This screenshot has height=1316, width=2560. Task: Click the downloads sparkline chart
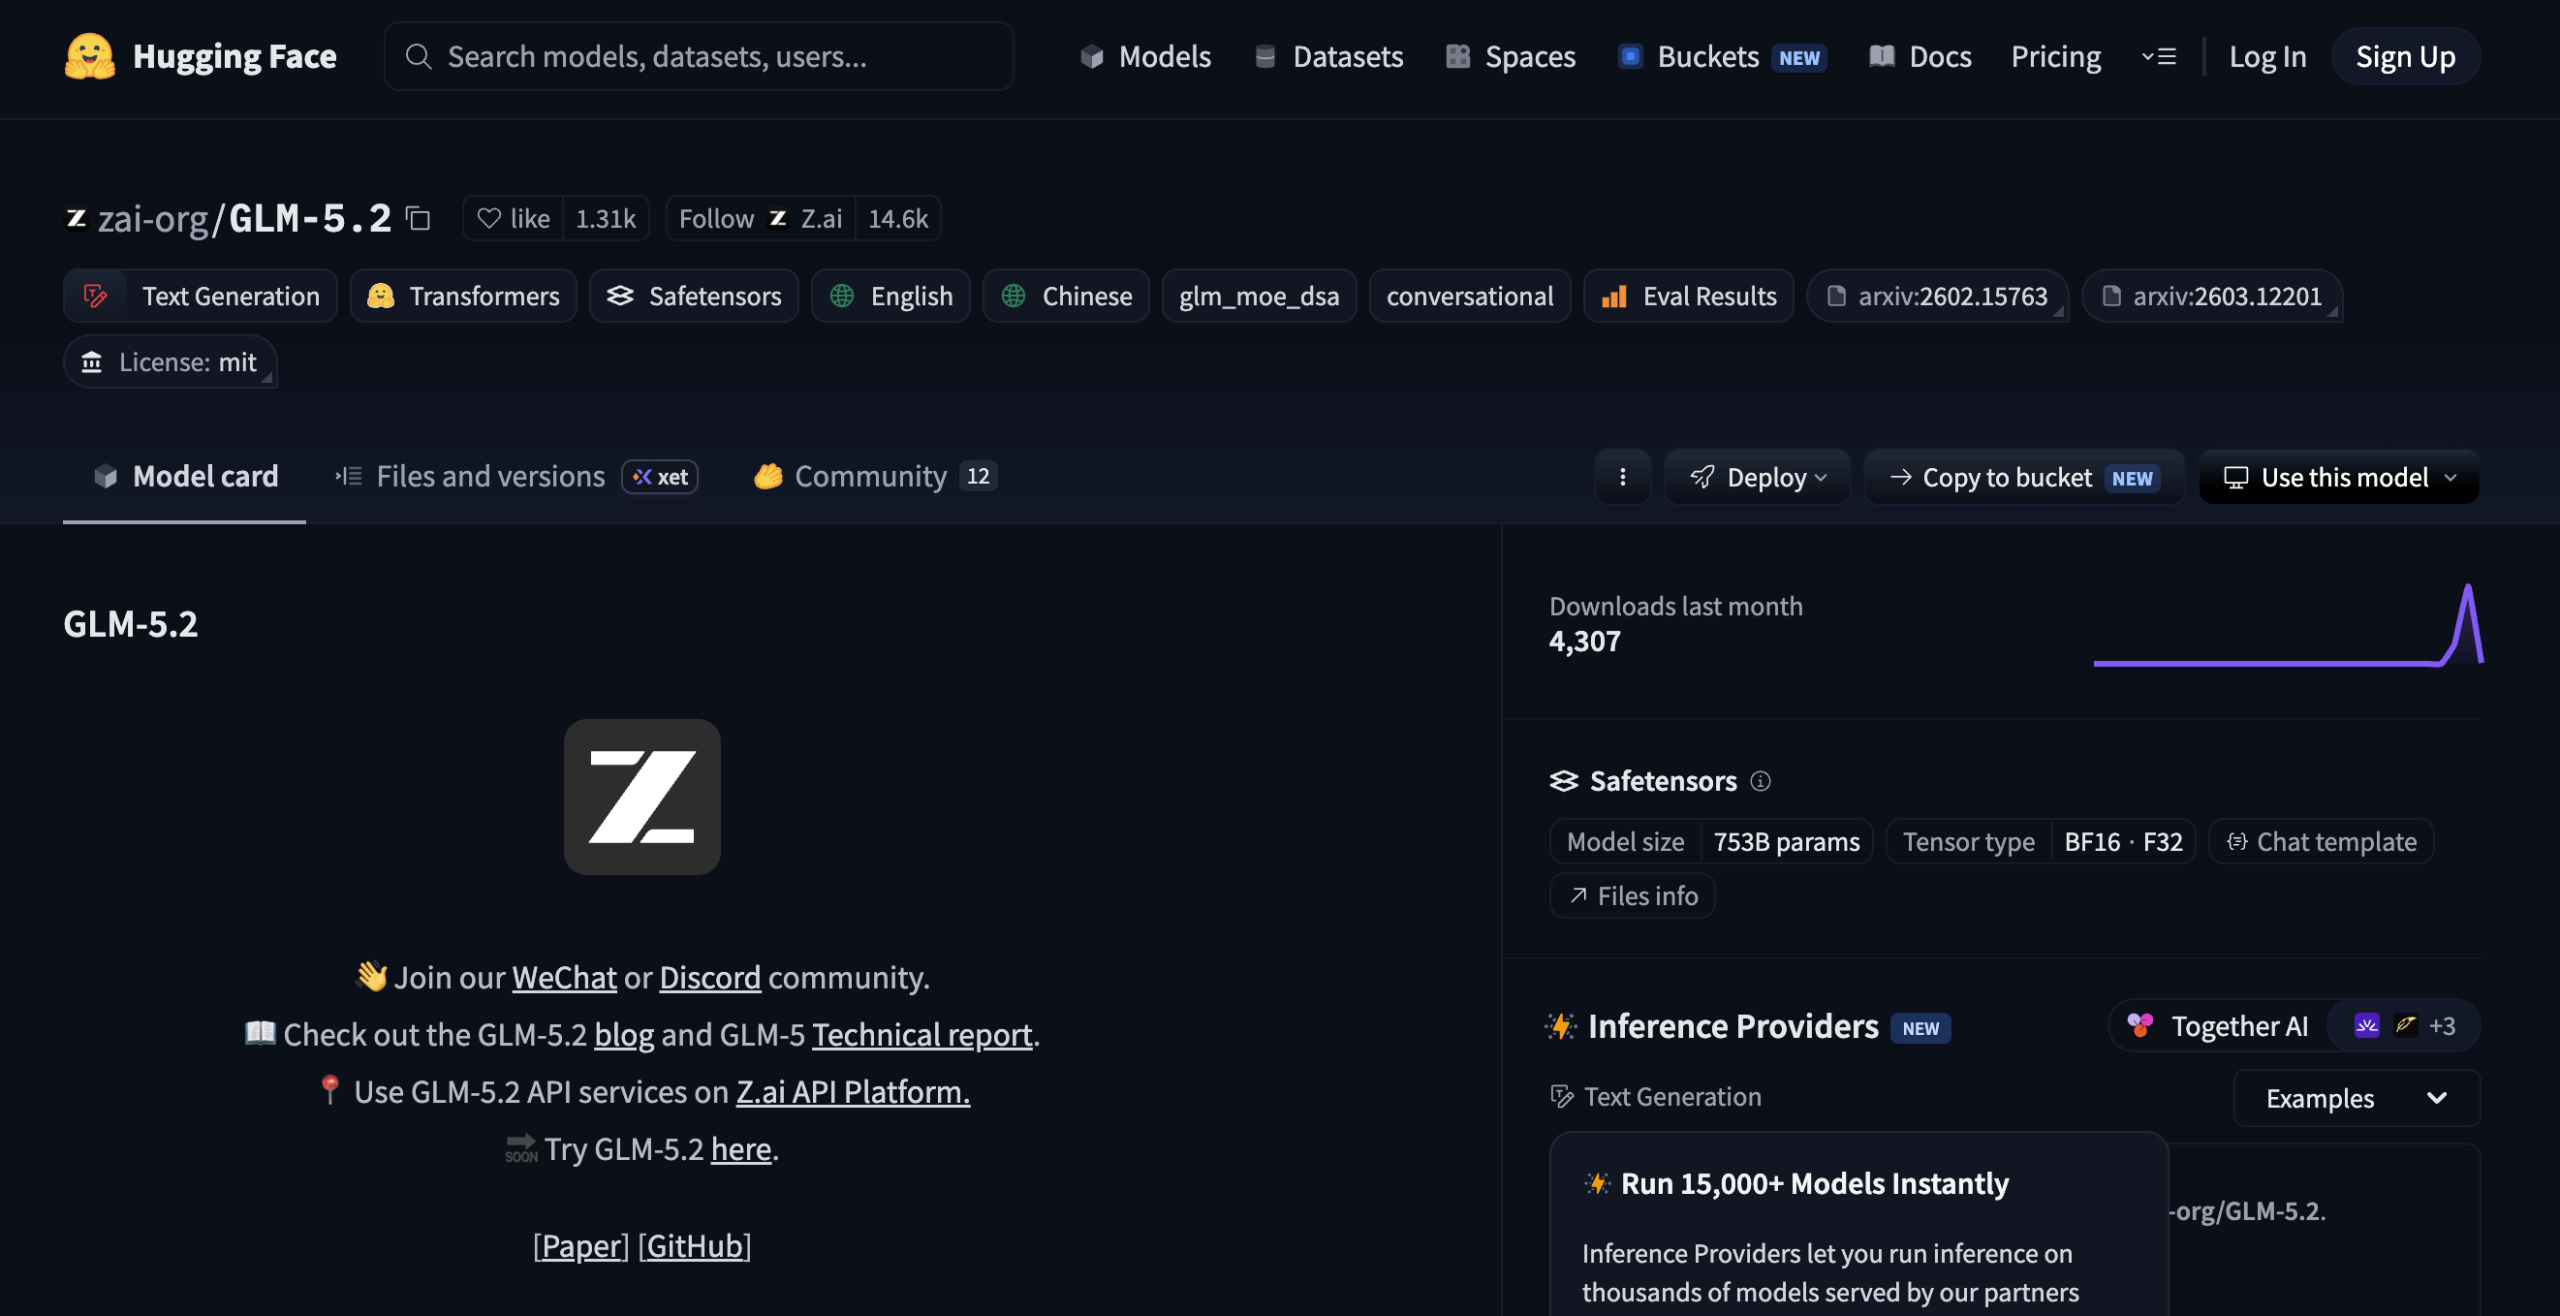coord(2288,624)
